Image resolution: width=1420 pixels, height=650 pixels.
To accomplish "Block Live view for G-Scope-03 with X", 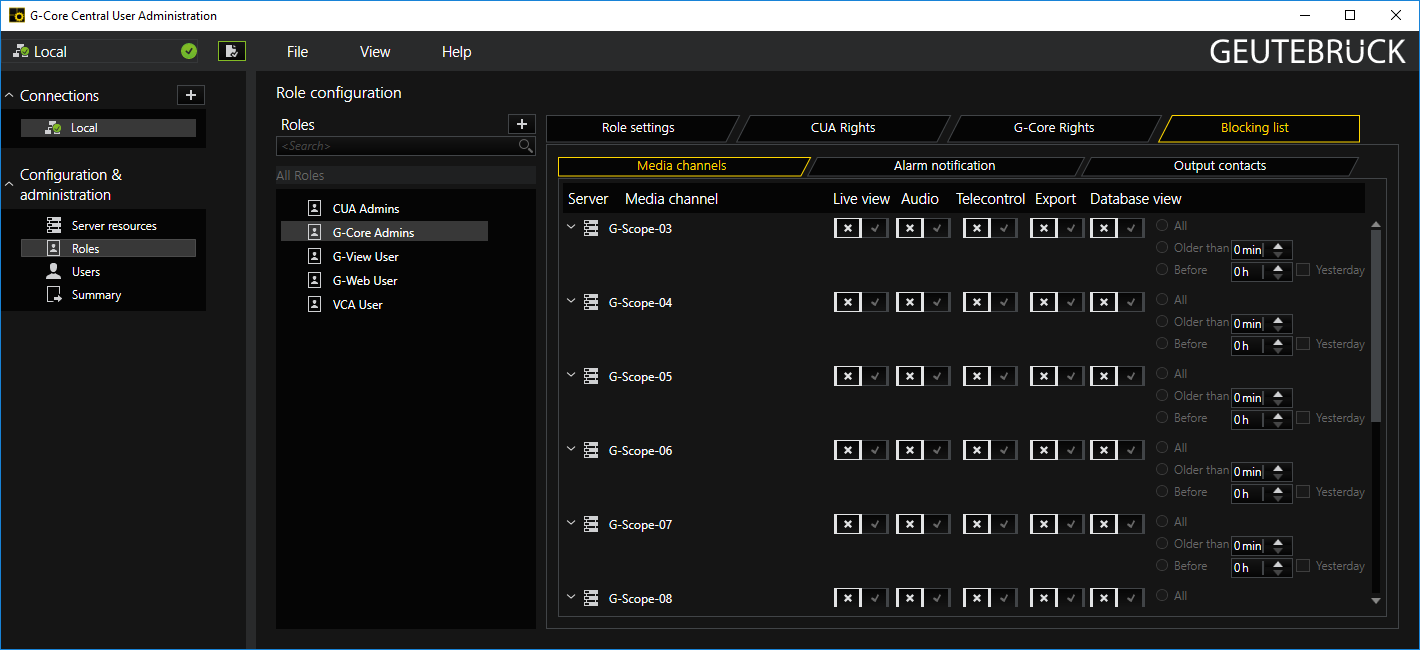I will click(847, 228).
